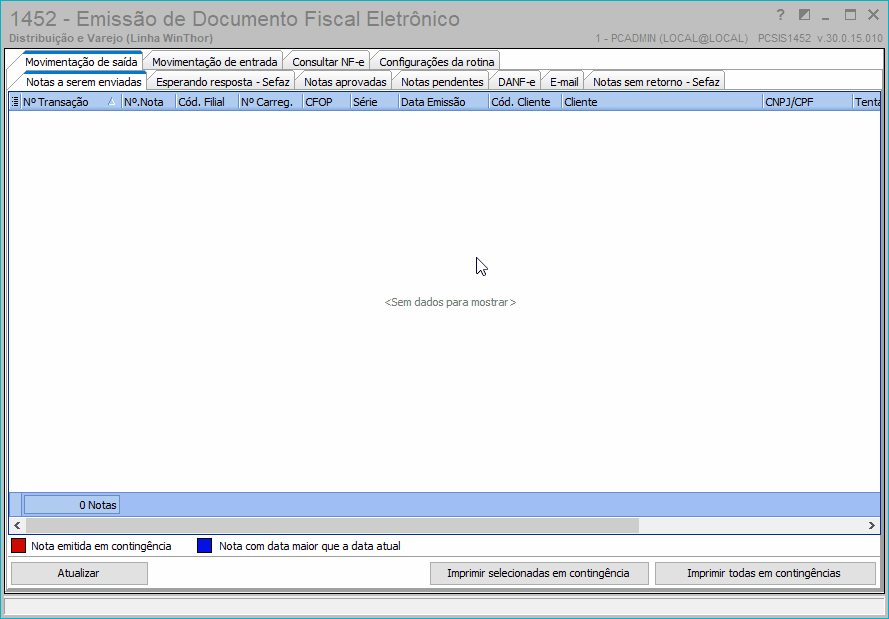
Task: Sort by CNPJ/CPF column header
Action: tap(808, 102)
